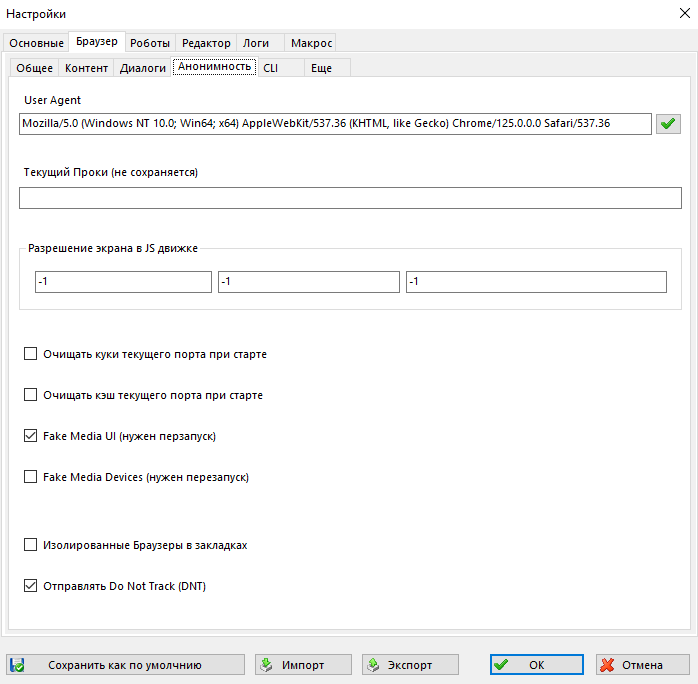Enable Fake Media Devices checkbox
This screenshot has height=684, width=698.
point(30,477)
